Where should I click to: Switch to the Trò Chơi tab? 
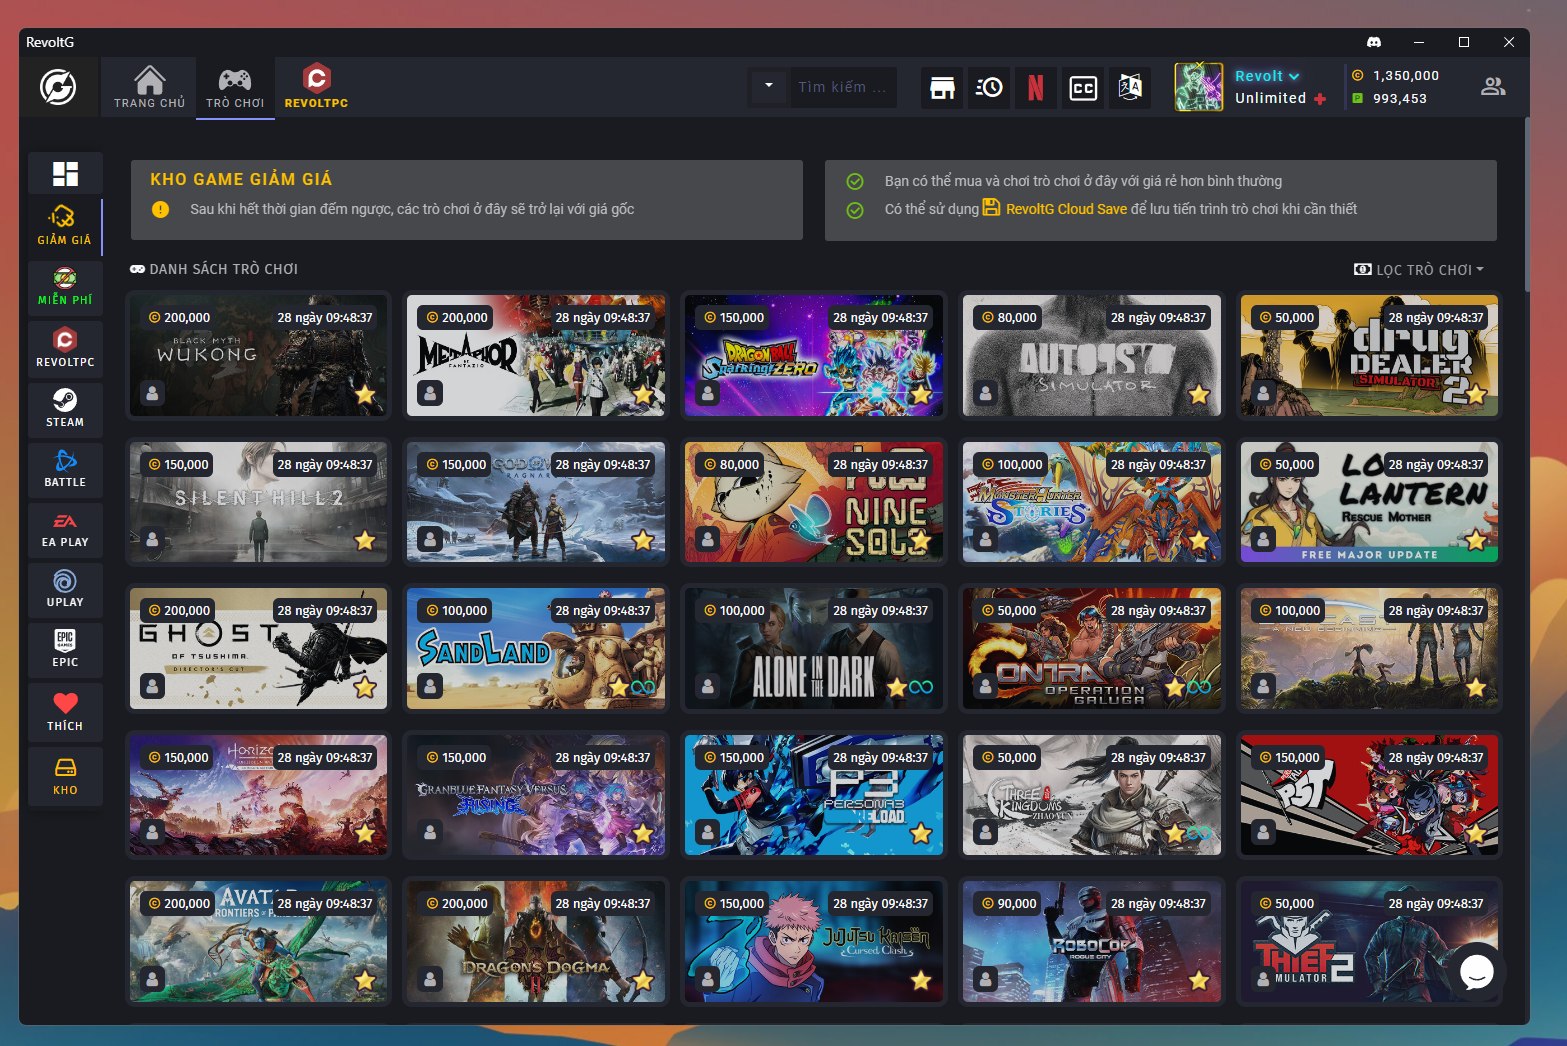click(235, 87)
